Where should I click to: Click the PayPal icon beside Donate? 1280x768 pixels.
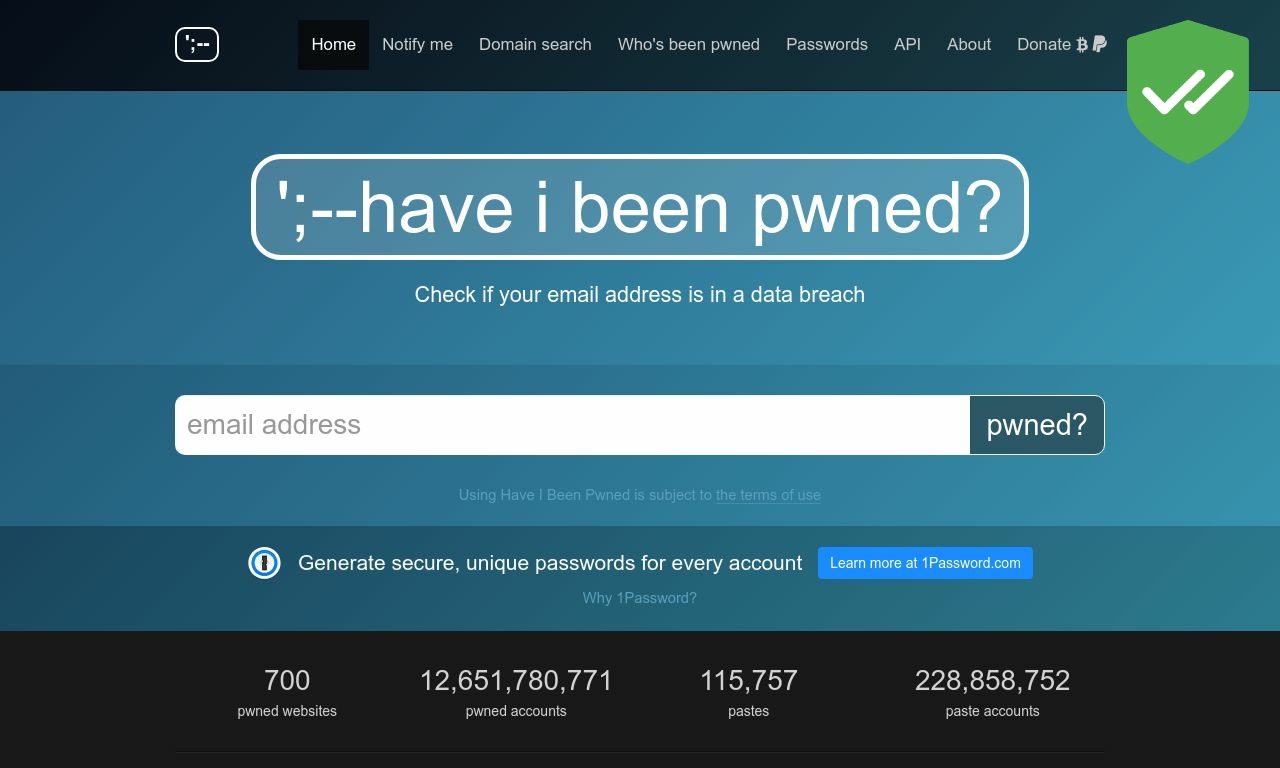click(1100, 44)
